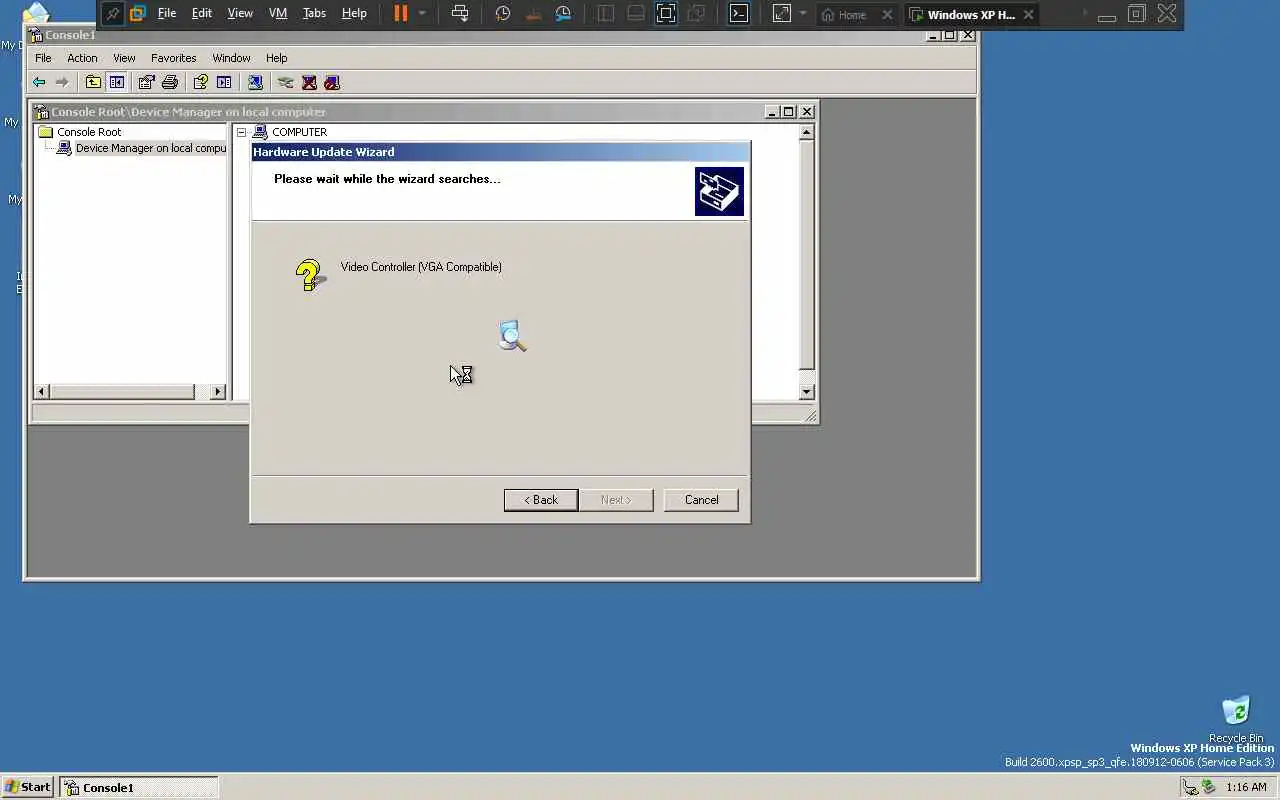Open the VMware Edit menu
1280x800 pixels.
pos(202,14)
